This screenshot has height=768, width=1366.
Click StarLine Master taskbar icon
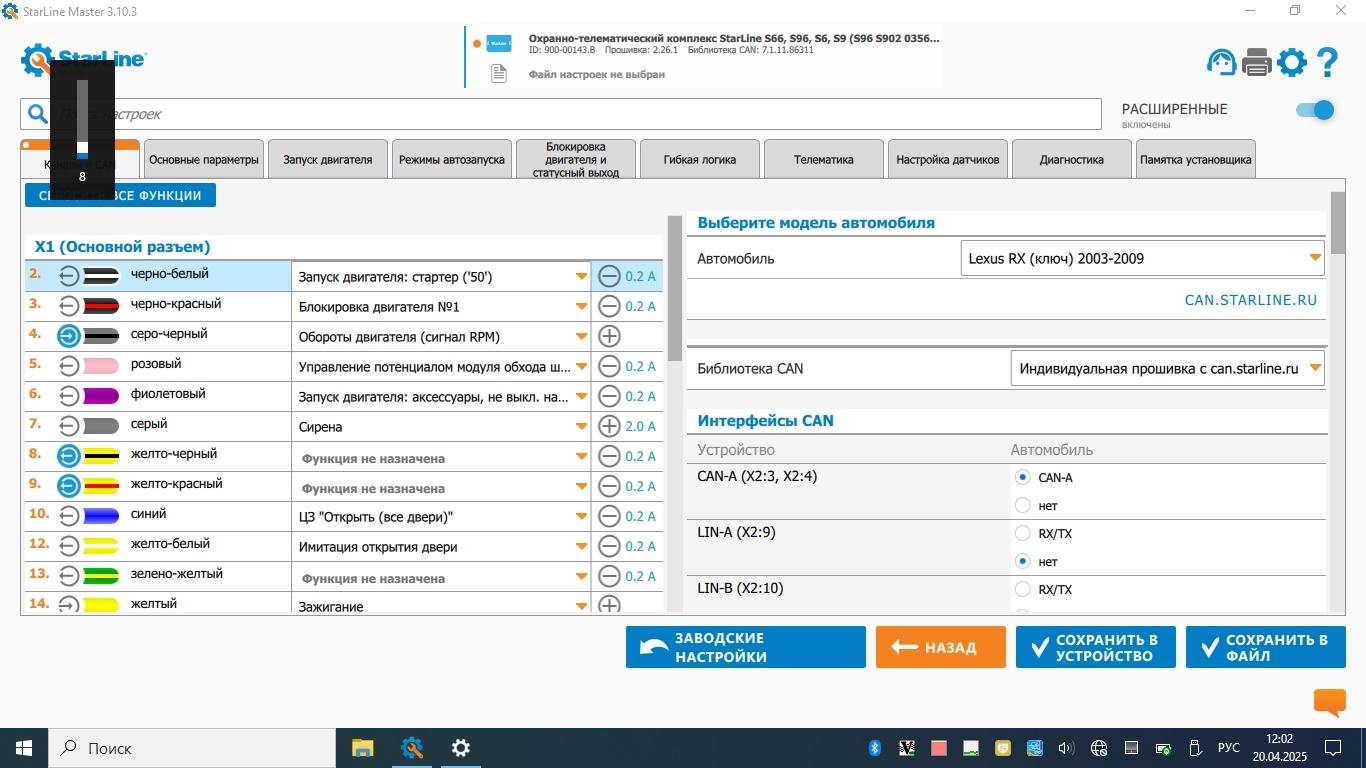[x=411, y=748]
